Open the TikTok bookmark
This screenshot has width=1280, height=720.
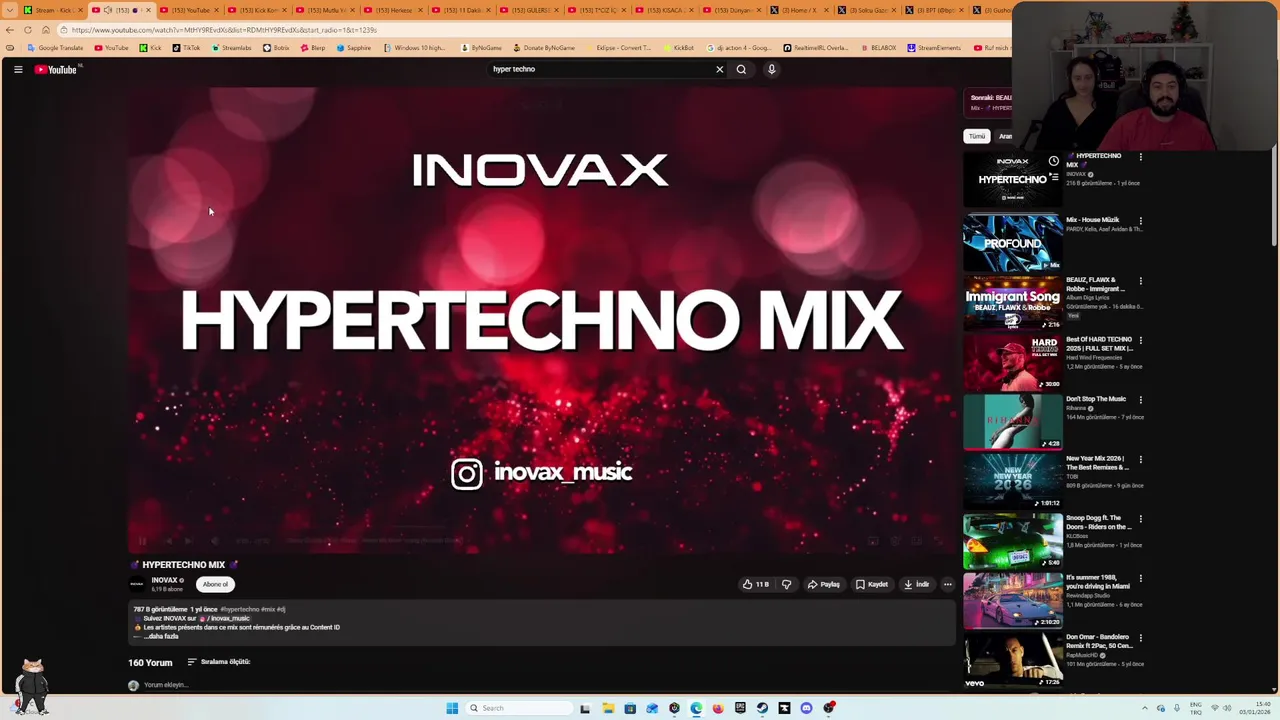pyautogui.click(x=186, y=48)
